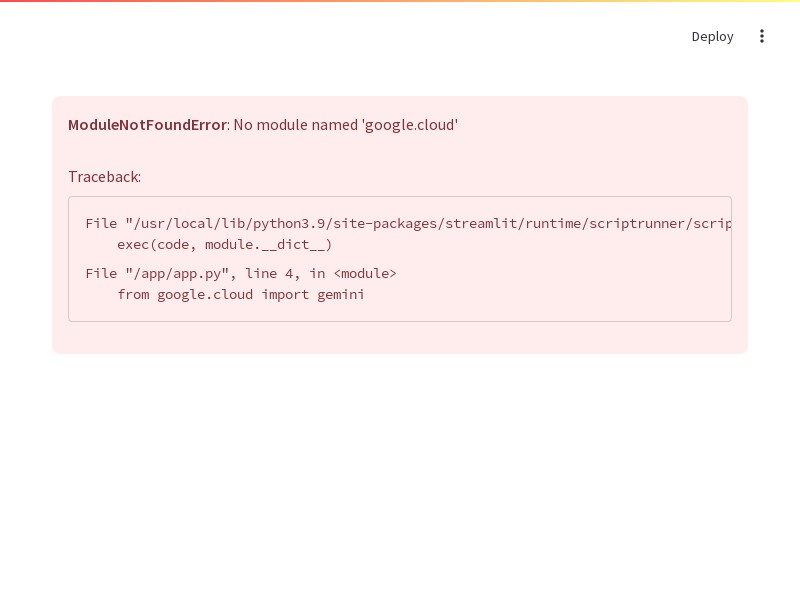Click the "/app/app.py" file path

177,273
